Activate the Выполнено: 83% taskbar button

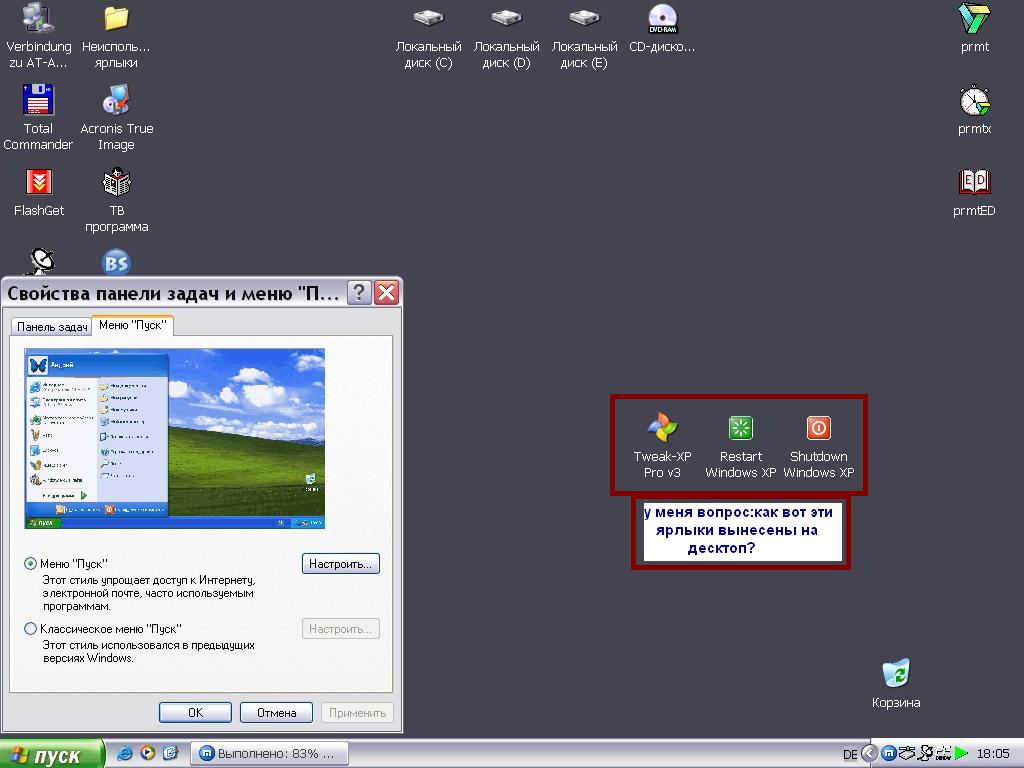pyautogui.click(x=270, y=754)
